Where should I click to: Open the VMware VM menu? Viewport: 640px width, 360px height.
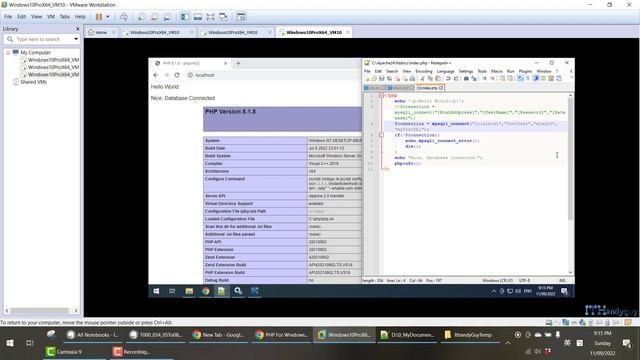click(x=51, y=17)
